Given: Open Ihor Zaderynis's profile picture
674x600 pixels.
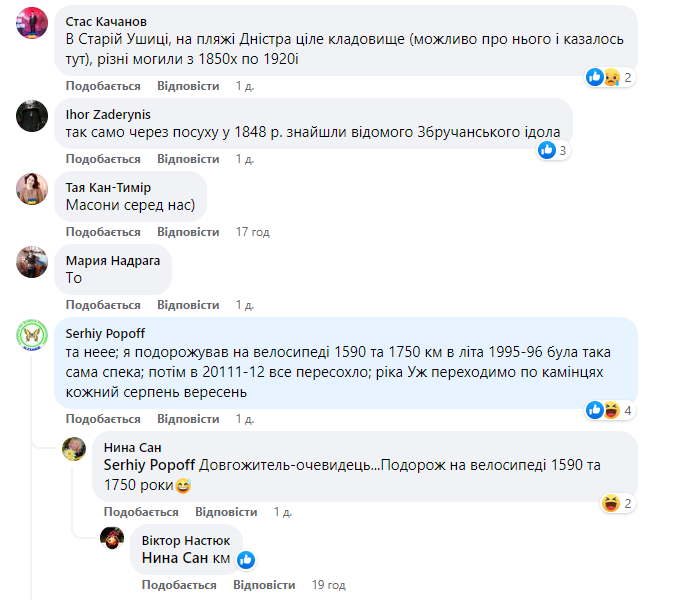Looking at the screenshot, I should pos(32,115).
